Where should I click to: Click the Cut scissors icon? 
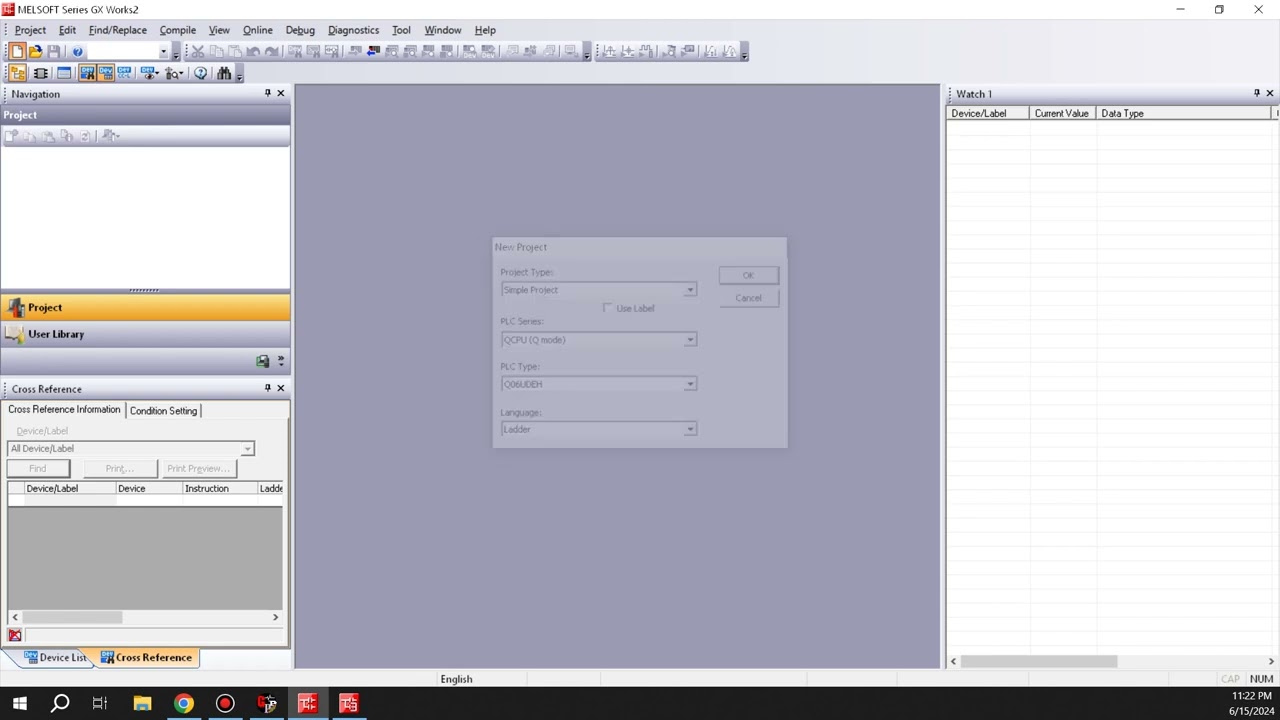click(x=197, y=51)
